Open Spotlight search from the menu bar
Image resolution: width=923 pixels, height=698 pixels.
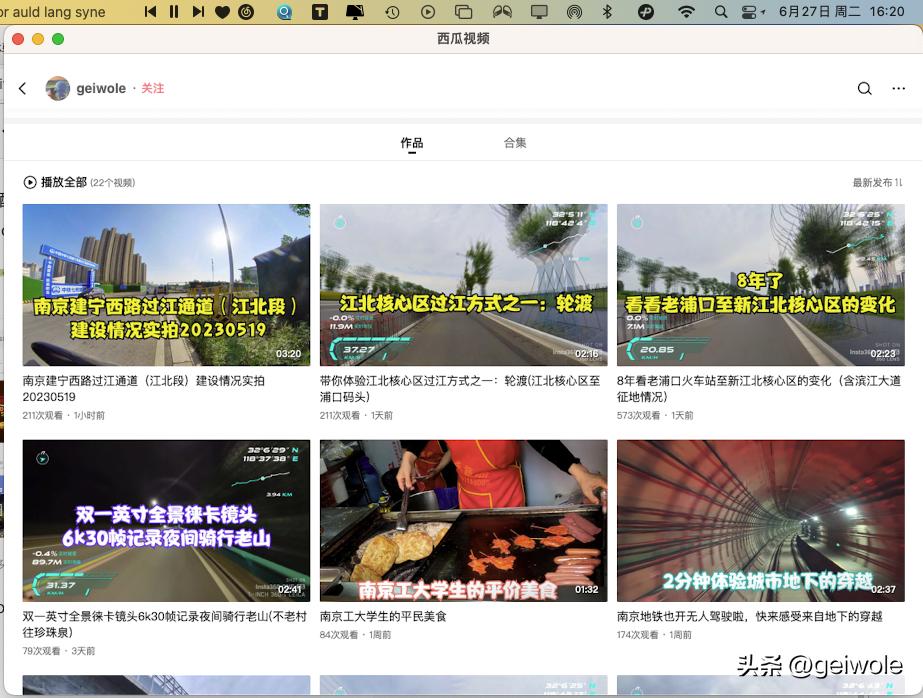(721, 13)
